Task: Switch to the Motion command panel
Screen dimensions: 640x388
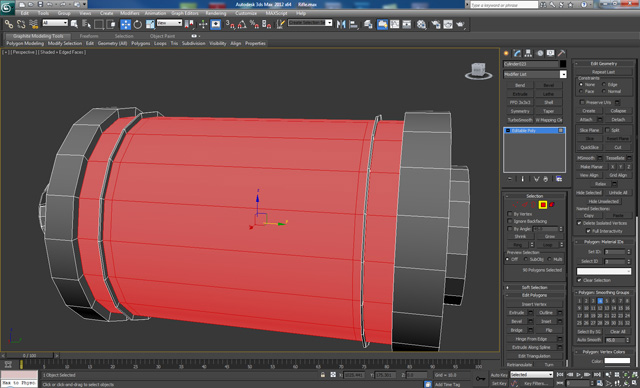Action: pos(540,53)
